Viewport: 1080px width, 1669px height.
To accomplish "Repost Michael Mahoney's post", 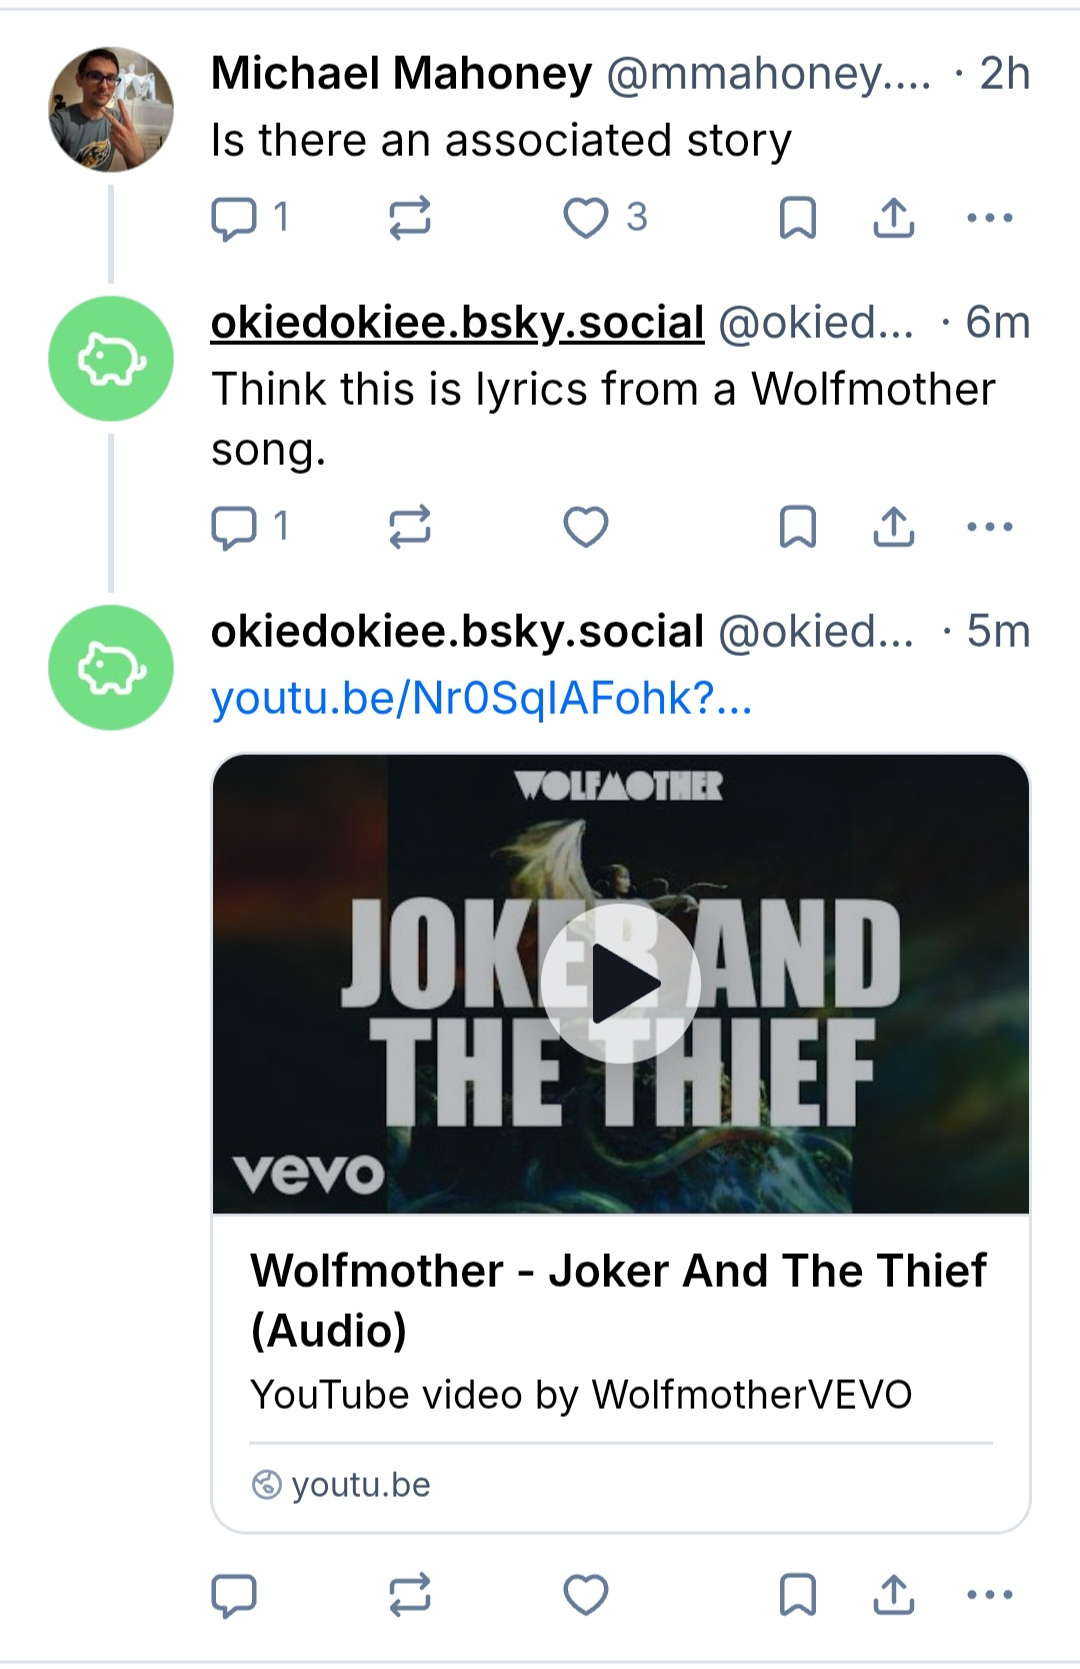I will coord(409,218).
